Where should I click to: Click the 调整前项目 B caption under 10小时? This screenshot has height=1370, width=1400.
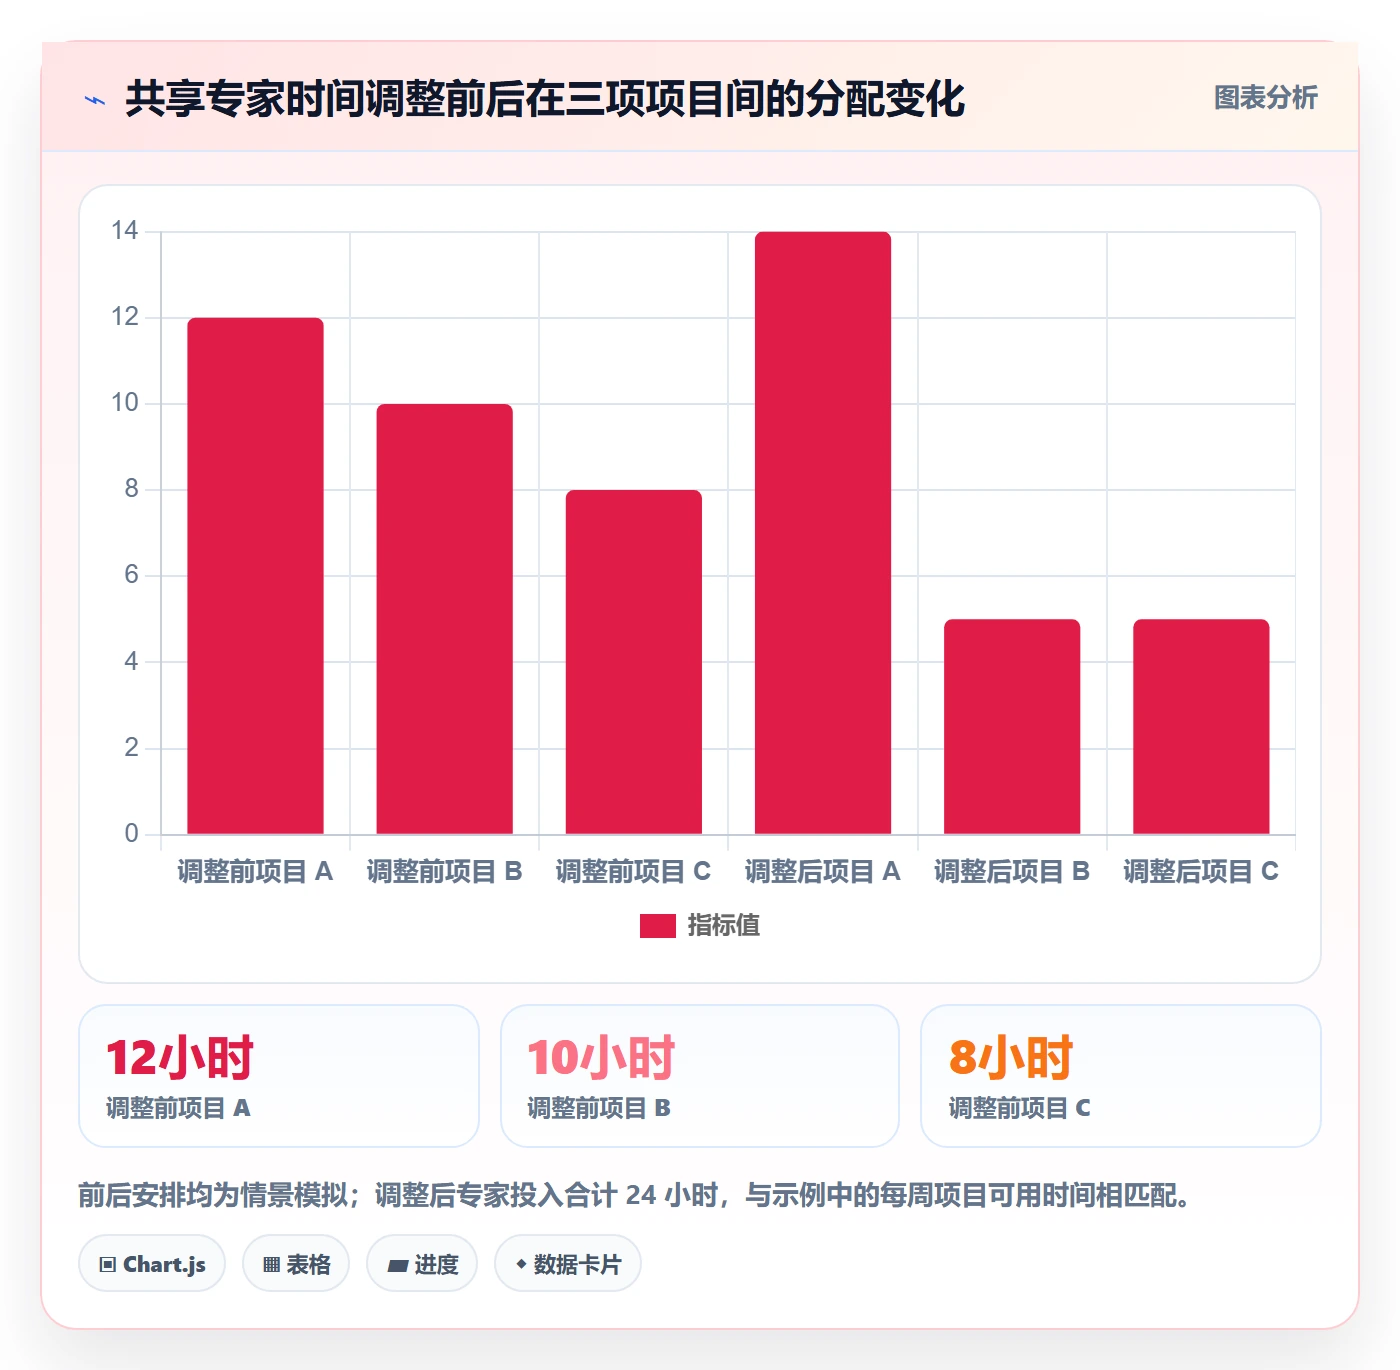pyautogui.click(x=599, y=1108)
